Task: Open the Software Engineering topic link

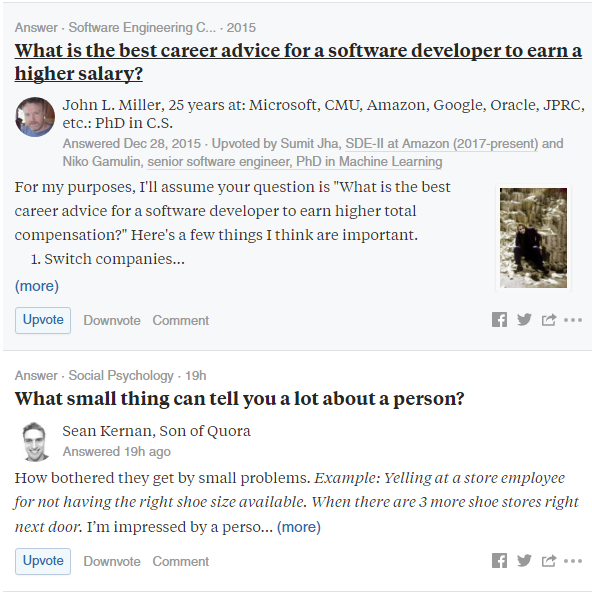Action: pos(142,28)
